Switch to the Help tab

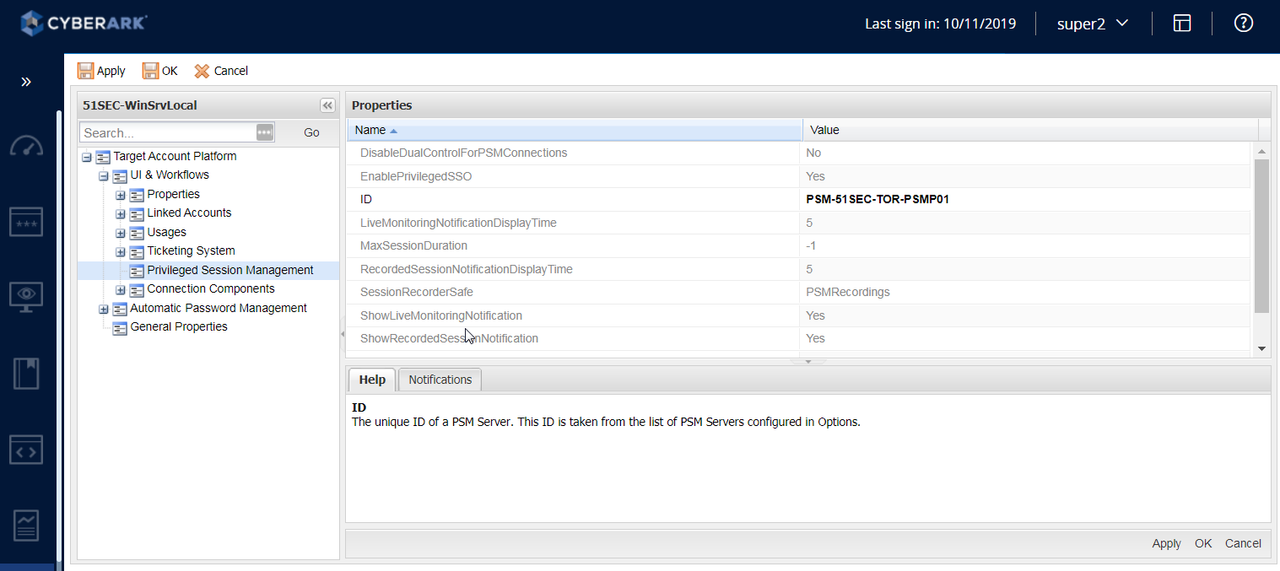click(x=372, y=379)
